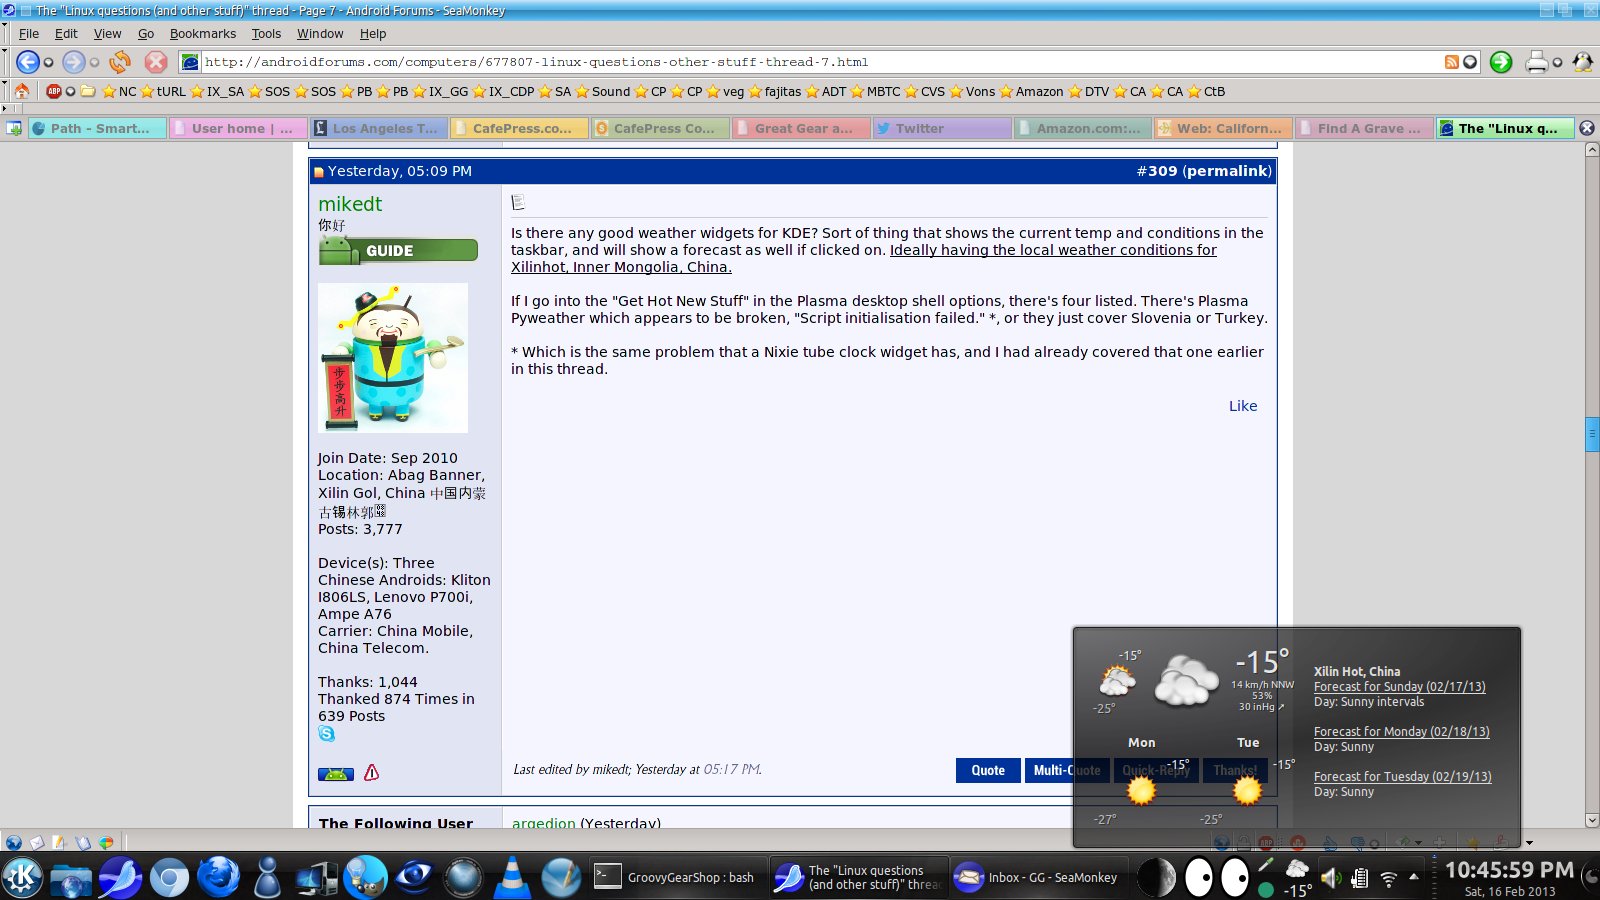Viewport: 1600px width, 900px height.
Task: Open VLC media player from the dock
Action: [x=512, y=878]
